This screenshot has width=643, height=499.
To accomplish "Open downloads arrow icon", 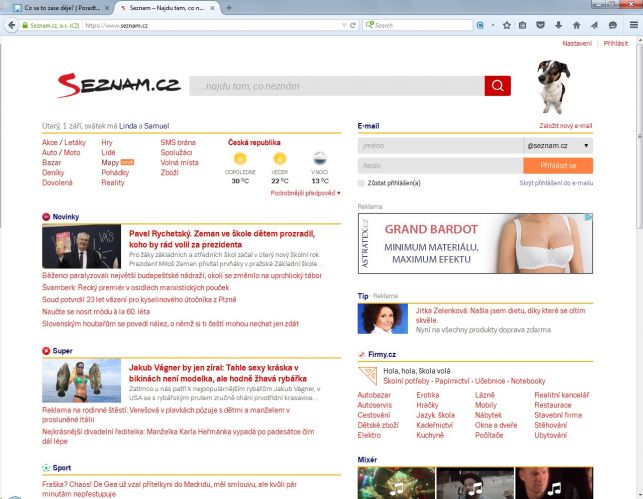I will [559, 25].
